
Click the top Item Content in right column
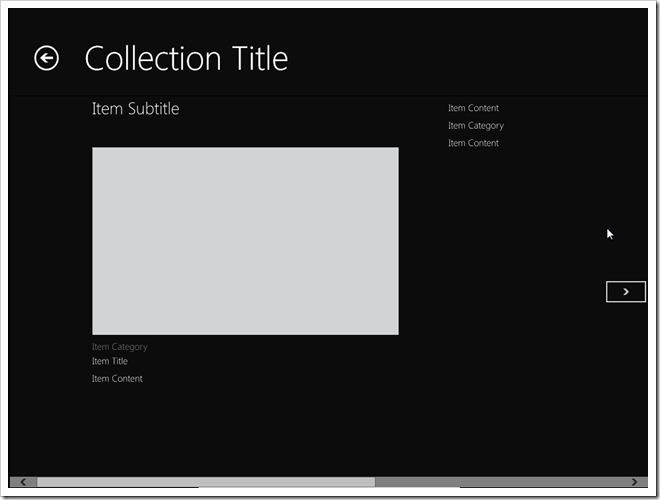[473, 108]
